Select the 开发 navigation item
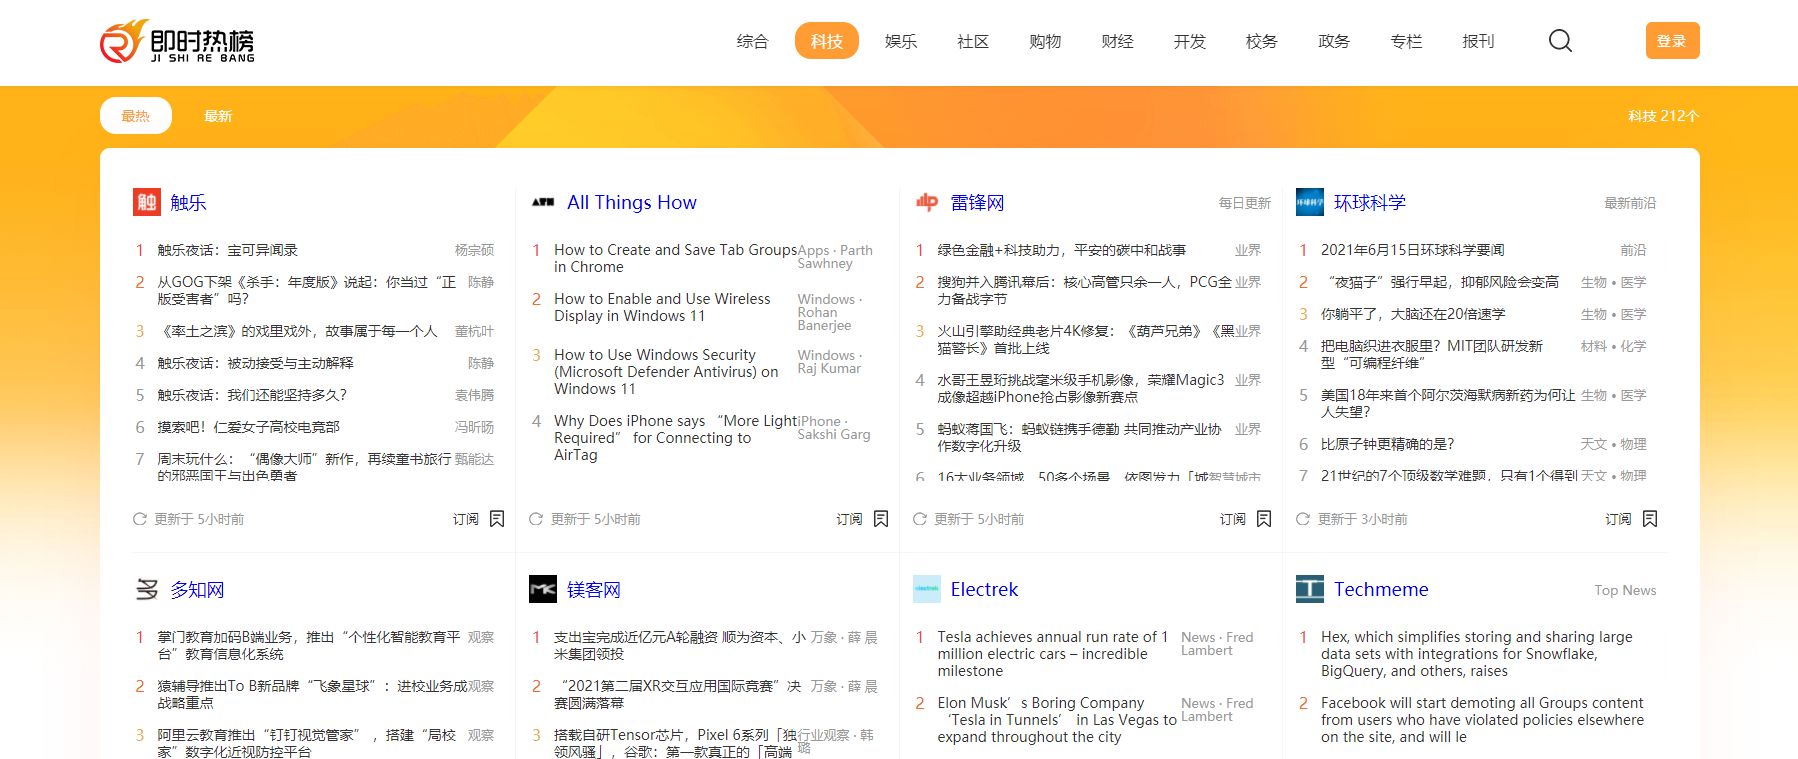The image size is (1798, 759). point(1189,41)
